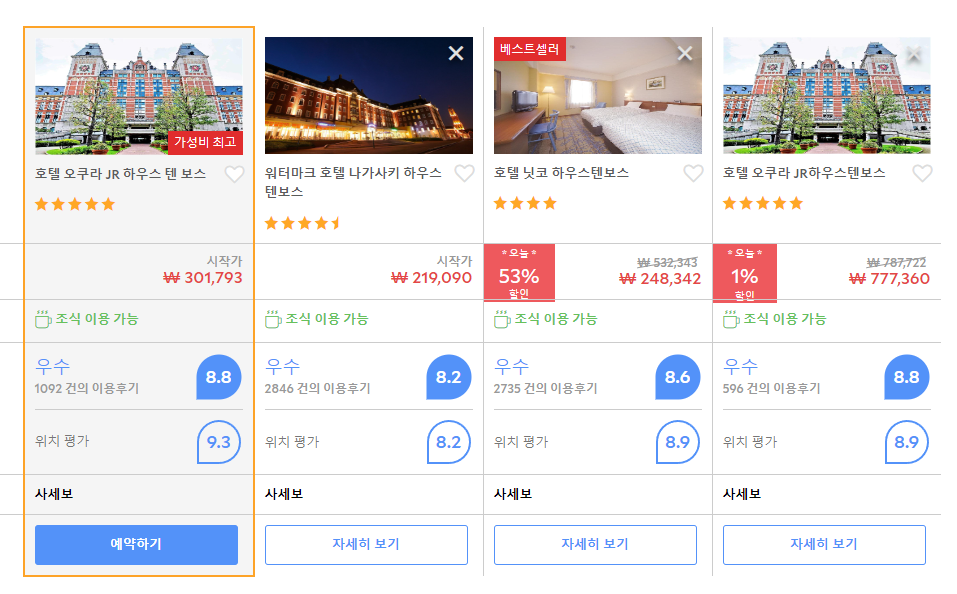Open 자세히 보기 for 워터마크 호텔
957x594 pixels.
[x=366, y=545]
